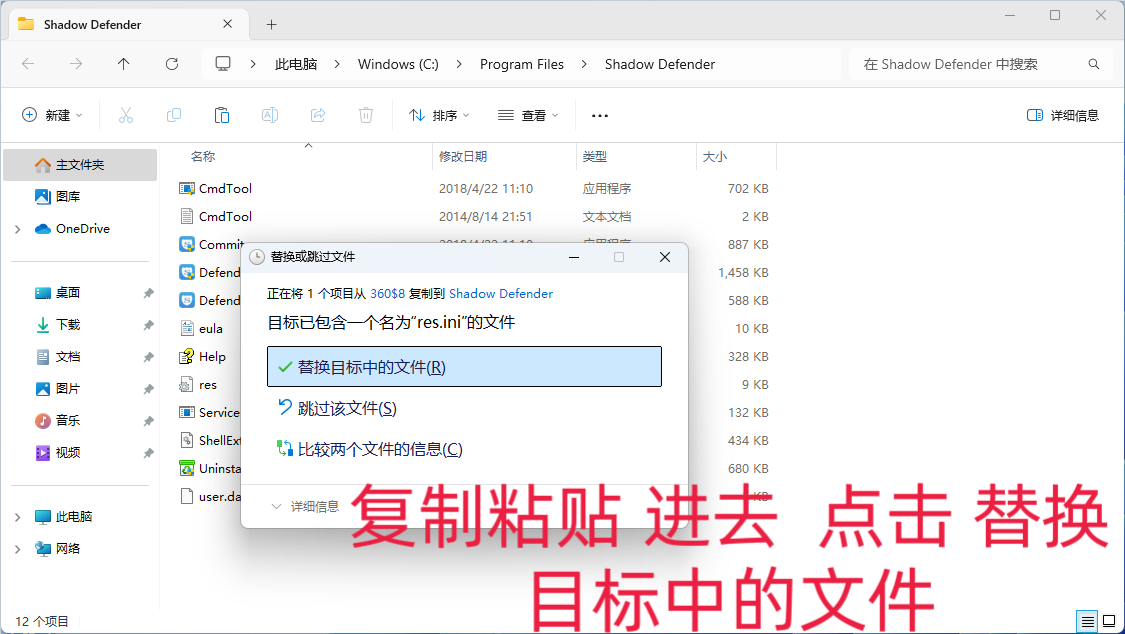Image resolution: width=1125 pixels, height=634 pixels.
Task: Refresh the current folder
Action: [x=172, y=64]
